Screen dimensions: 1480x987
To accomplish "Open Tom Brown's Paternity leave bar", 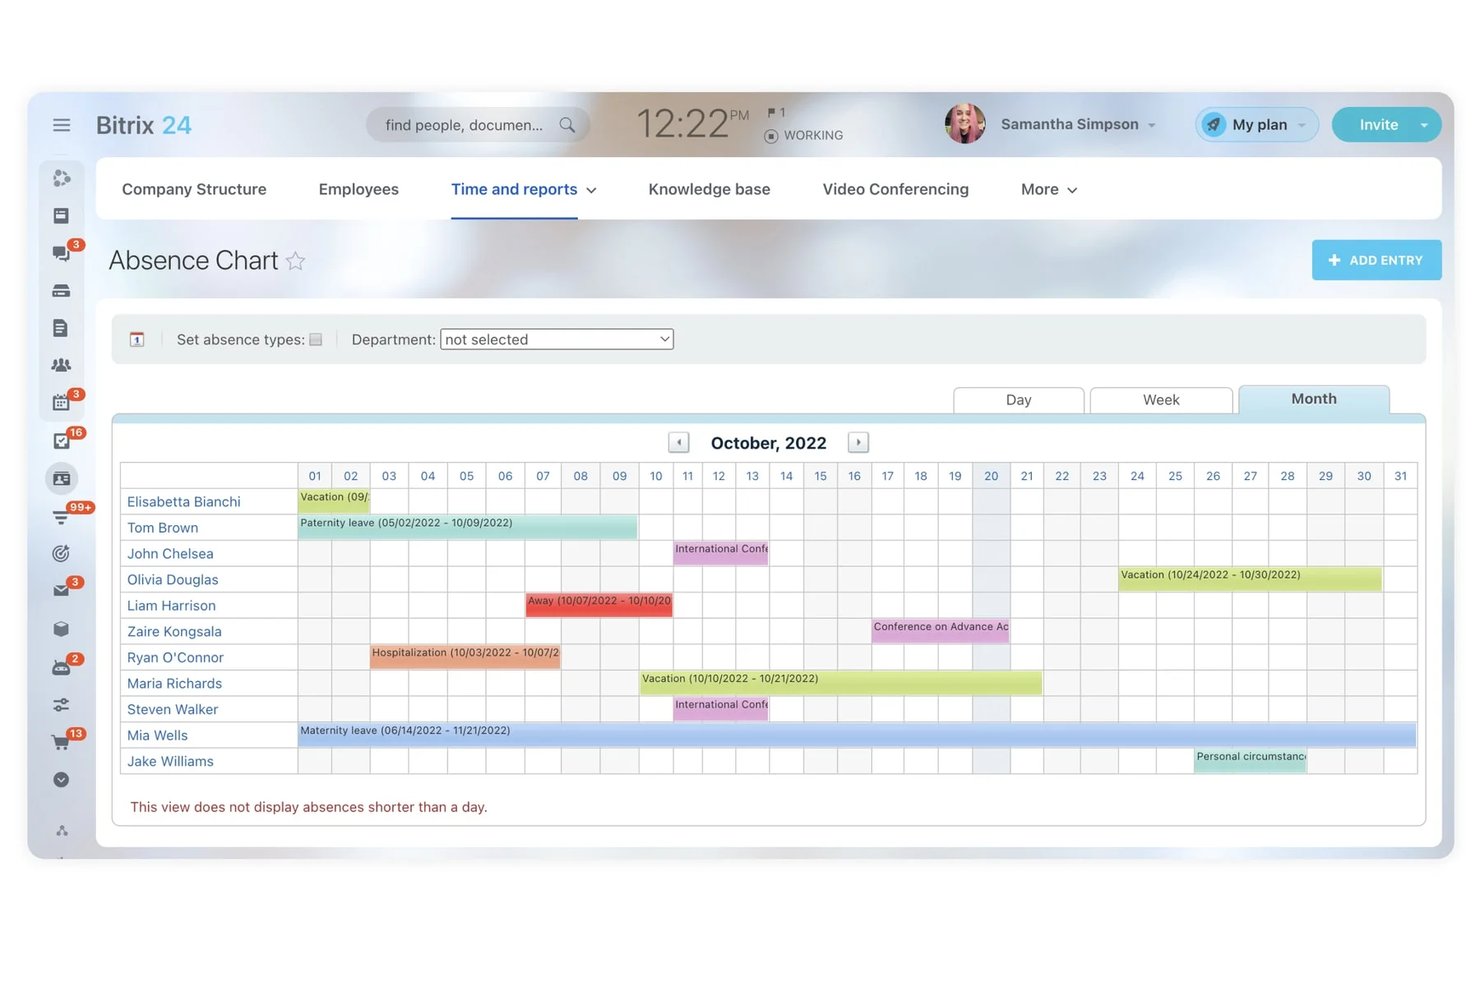I will [x=468, y=527].
